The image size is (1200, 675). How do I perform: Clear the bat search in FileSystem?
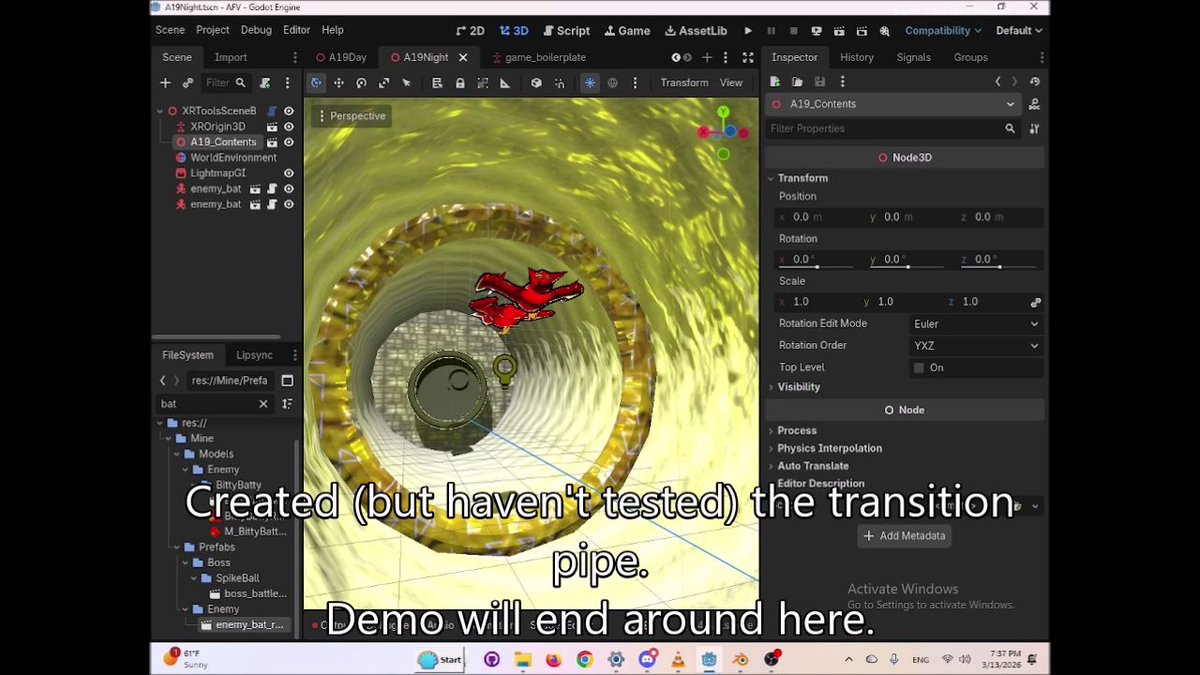(263, 404)
